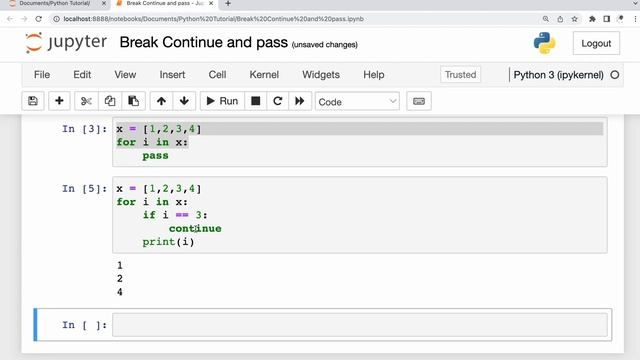Image resolution: width=640 pixels, height=360 pixels.
Task: Open the Insert menu
Action: pyautogui.click(x=172, y=75)
